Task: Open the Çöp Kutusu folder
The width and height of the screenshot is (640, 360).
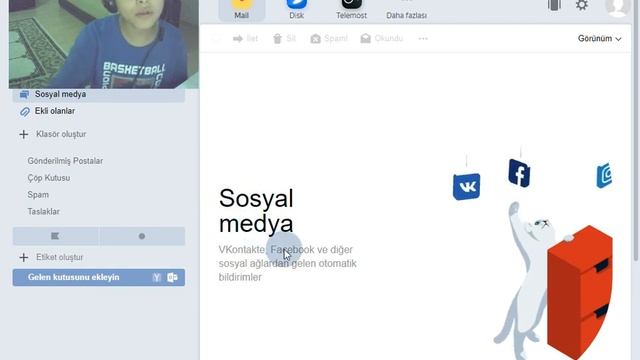Action: pyautogui.click(x=49, y=178)
